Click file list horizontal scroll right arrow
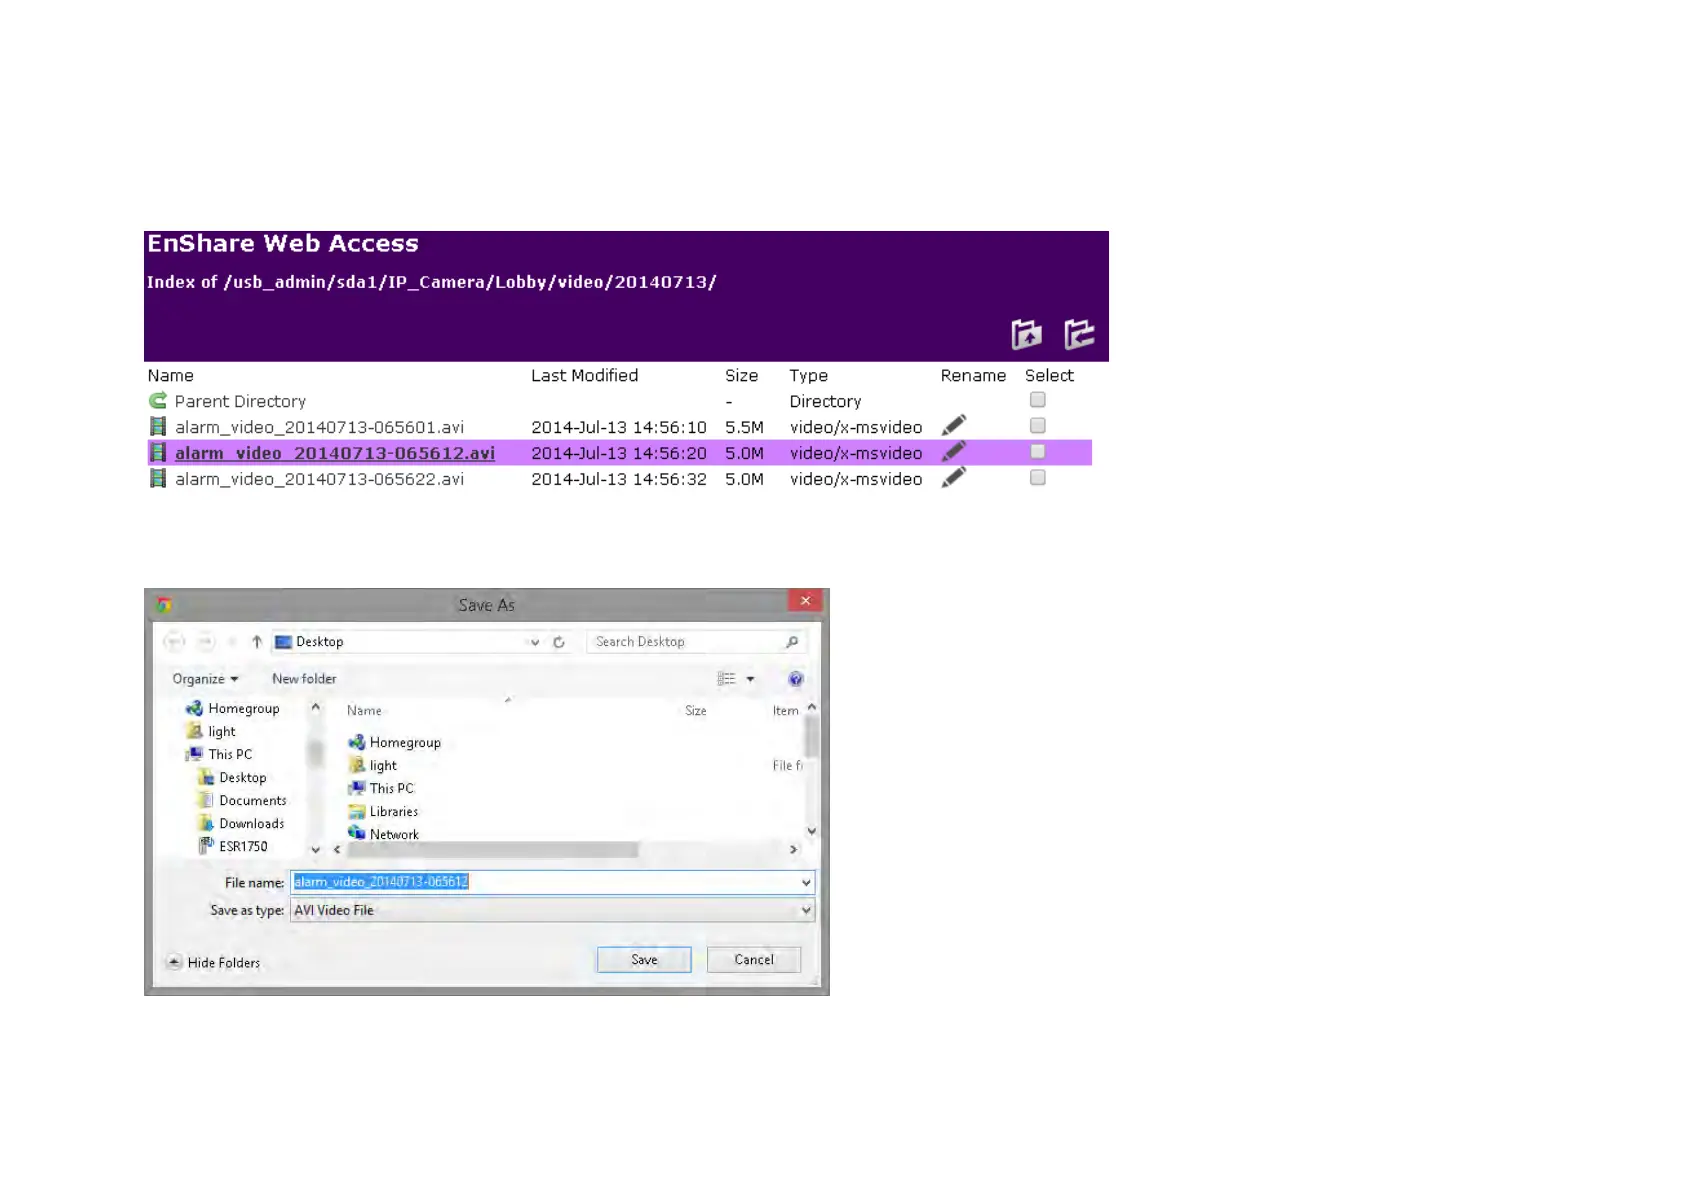This screenshot has height=1191, width=1684. click(x=793, y=849)
